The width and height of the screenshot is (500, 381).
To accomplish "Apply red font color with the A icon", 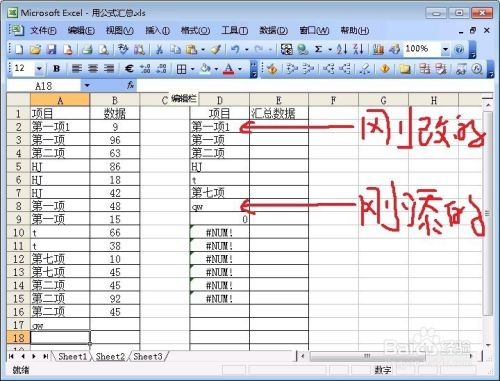I will [229, 69].
